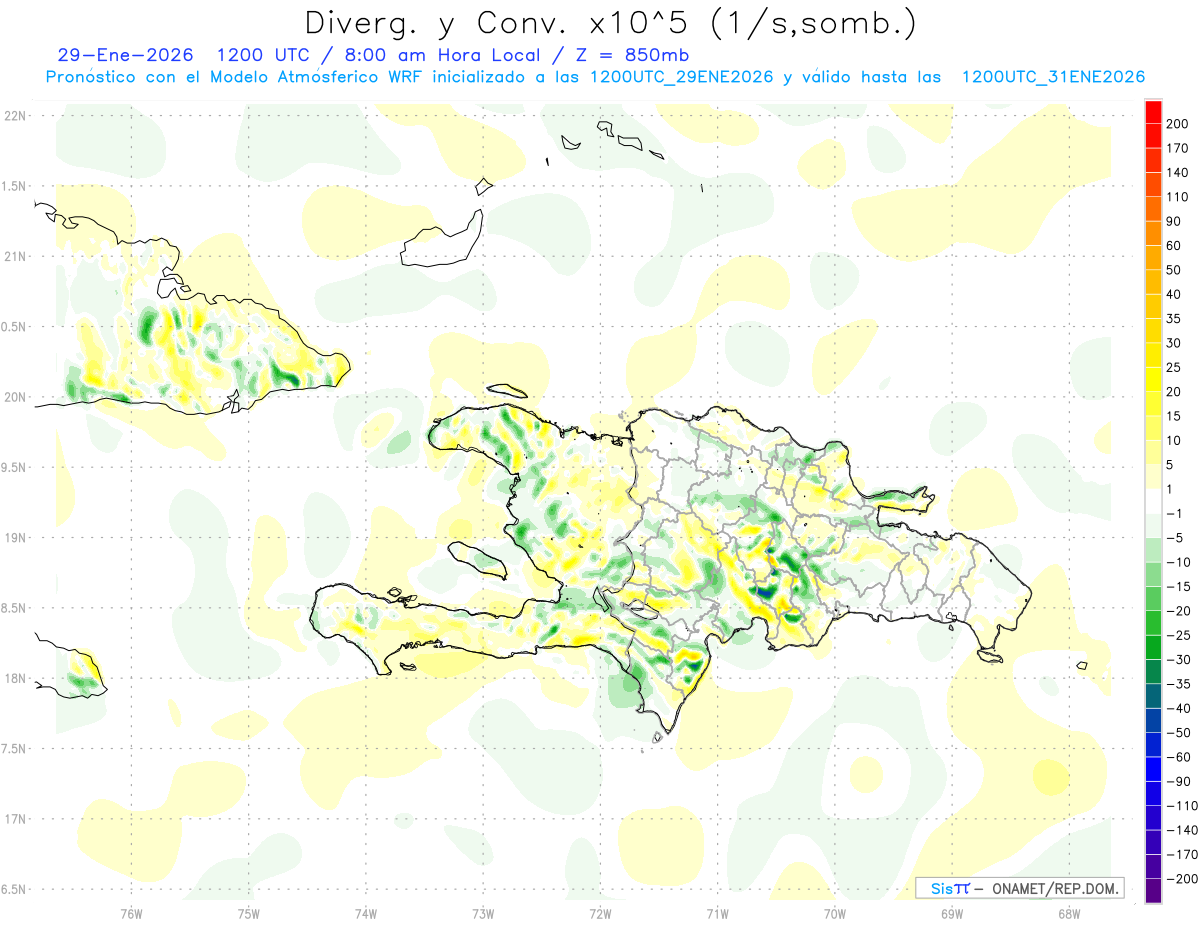The height and width of the screenshot is (927, 1200).
Task: Click the positive '60' color scale label
Action: pos(1176,246)
